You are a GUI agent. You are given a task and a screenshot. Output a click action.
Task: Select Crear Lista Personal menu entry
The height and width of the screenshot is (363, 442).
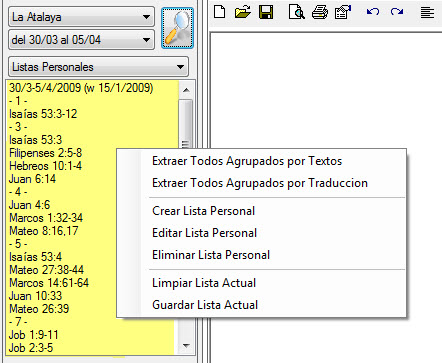click(203, 211)
